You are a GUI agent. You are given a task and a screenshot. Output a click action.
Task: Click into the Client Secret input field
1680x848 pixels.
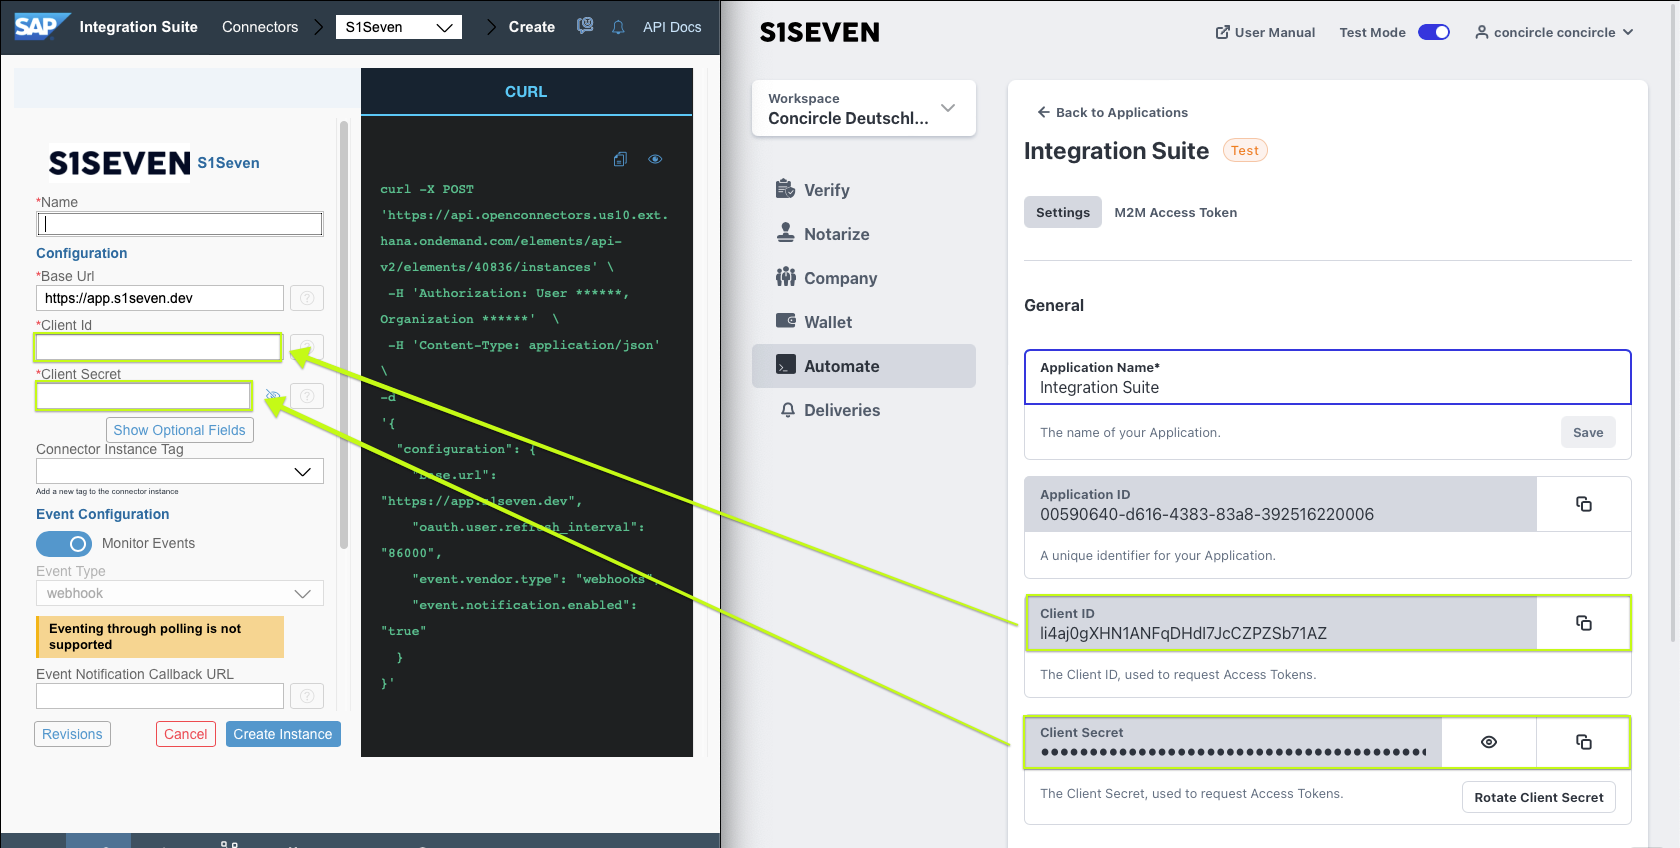click(144, 396)
